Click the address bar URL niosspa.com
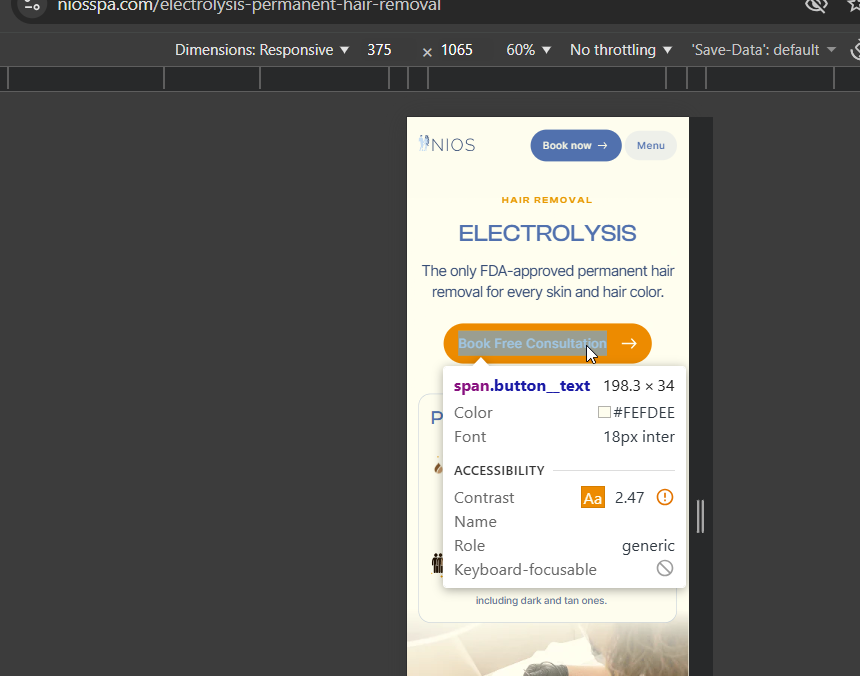Image resolution: width=860 pixels, height=676 pixels. tap(249, 6)
